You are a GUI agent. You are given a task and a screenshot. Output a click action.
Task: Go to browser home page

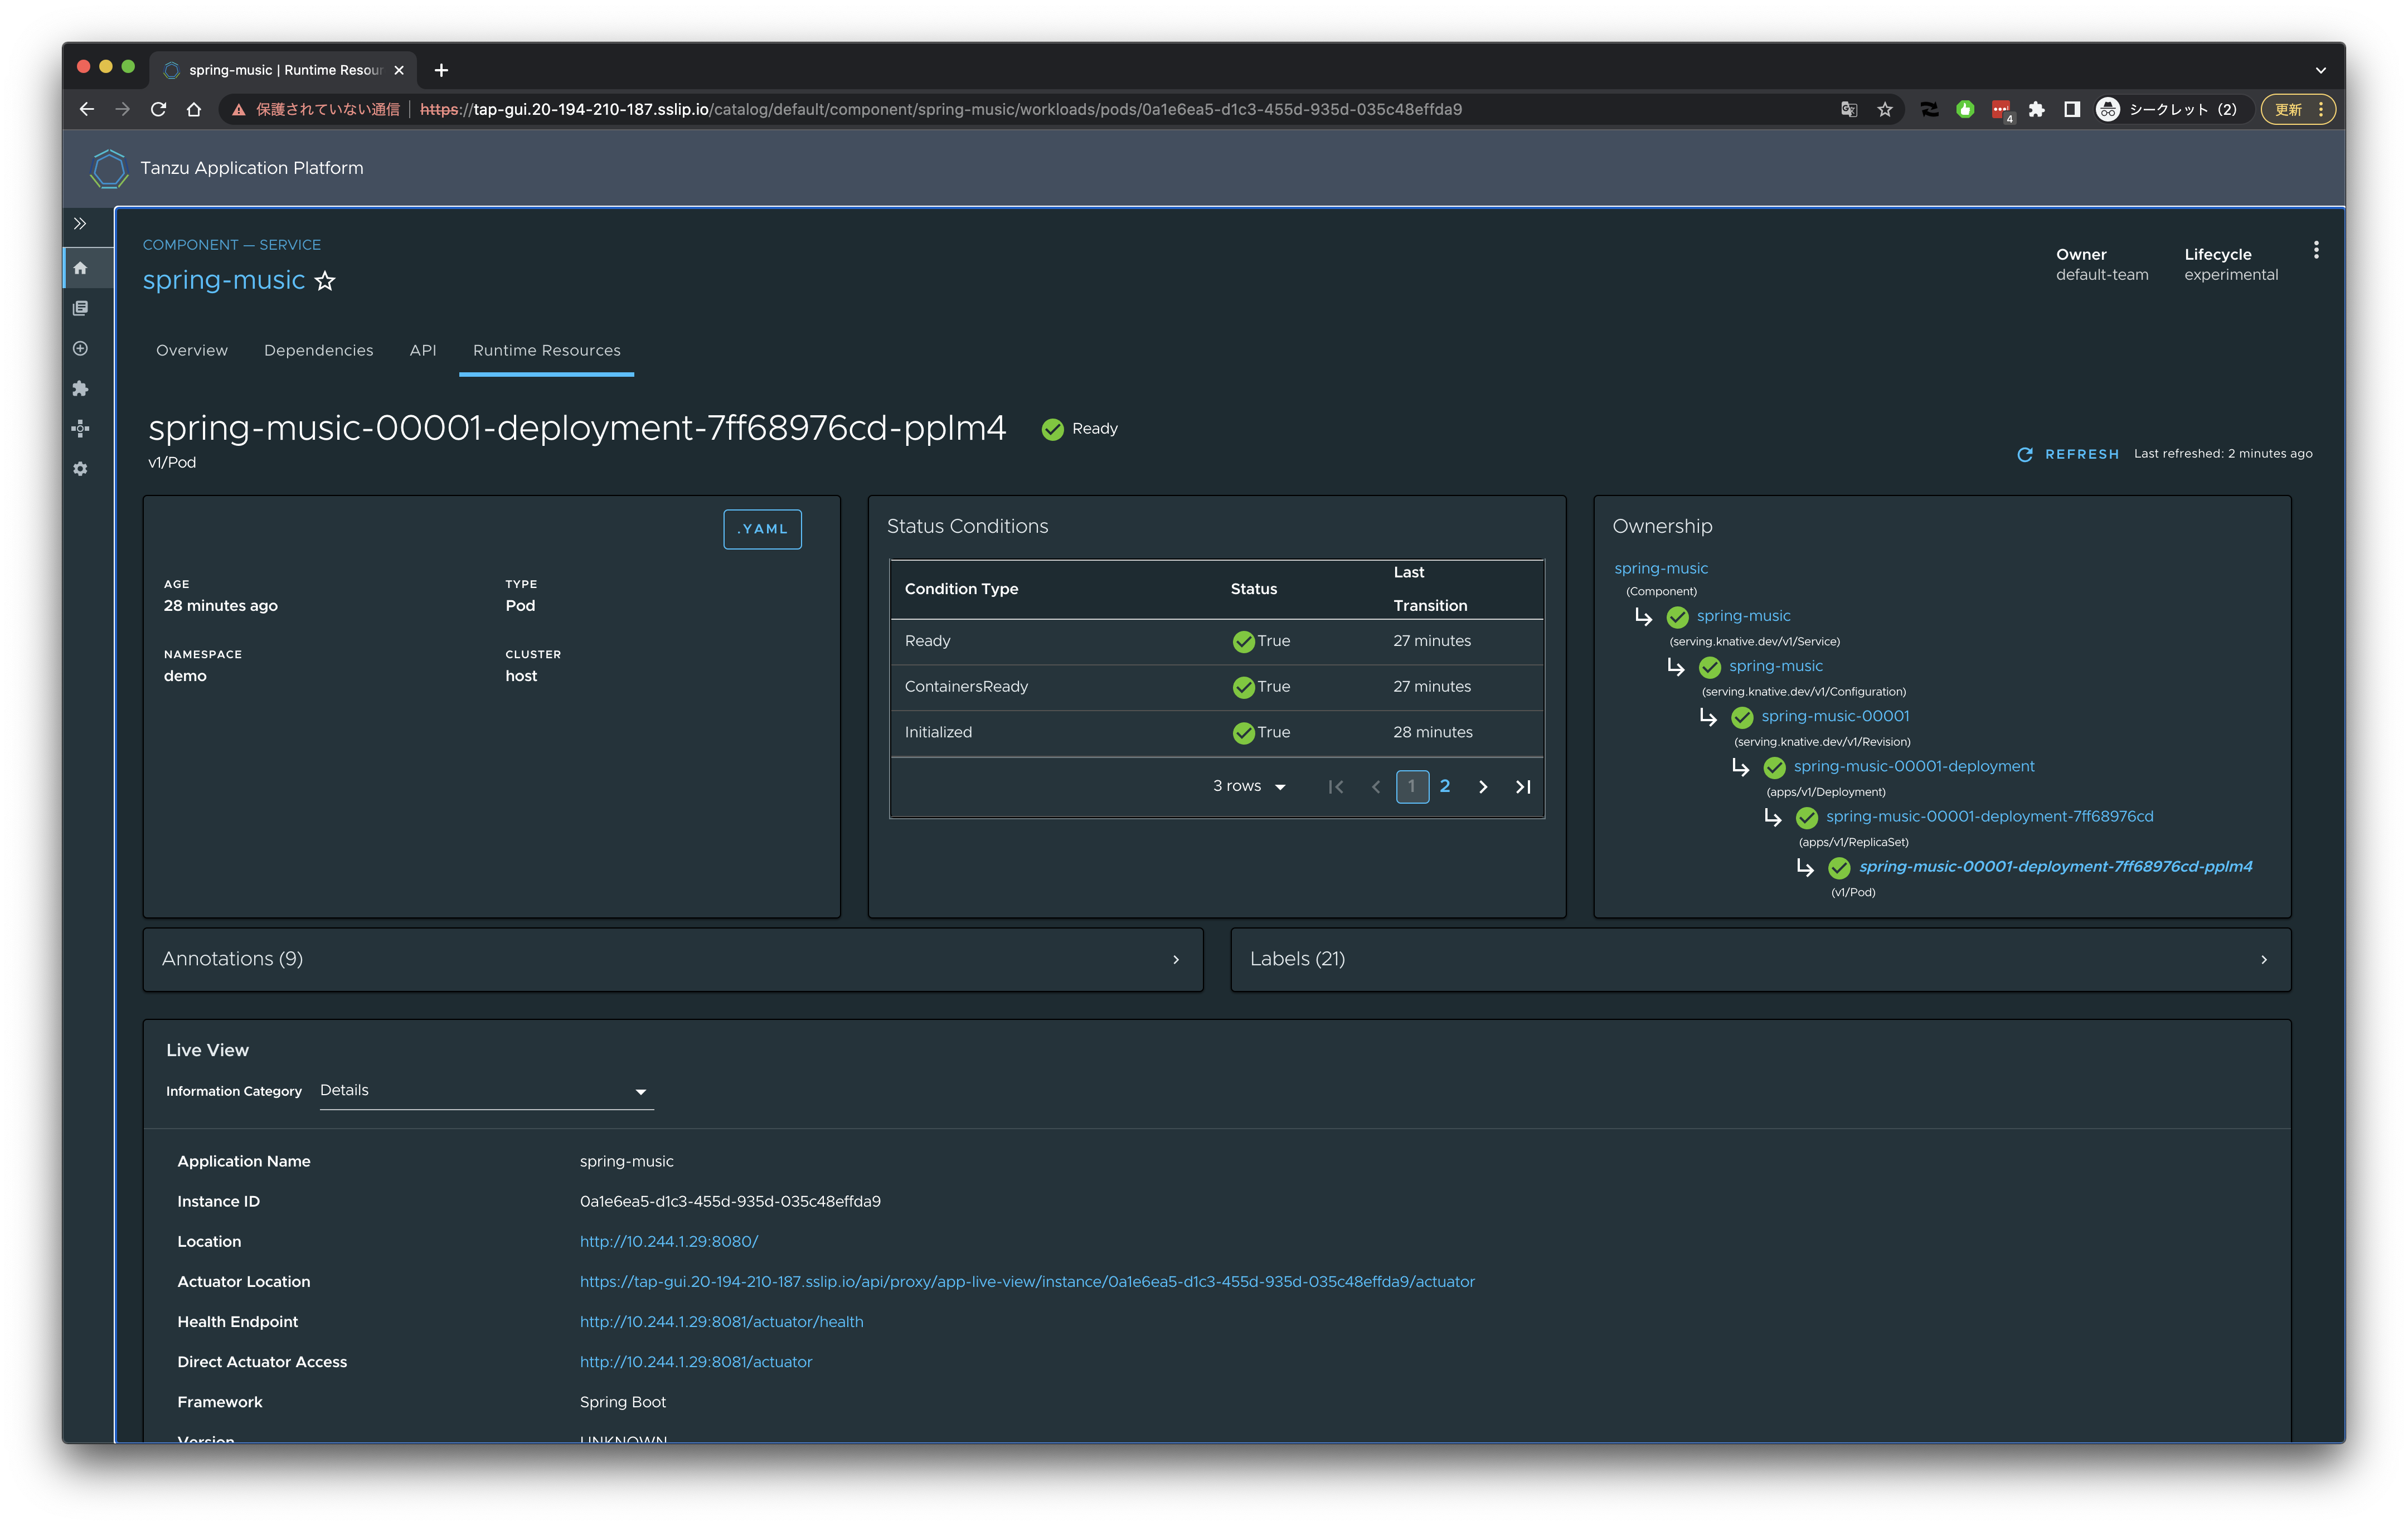pyautogui.click(x=194, y=109)
